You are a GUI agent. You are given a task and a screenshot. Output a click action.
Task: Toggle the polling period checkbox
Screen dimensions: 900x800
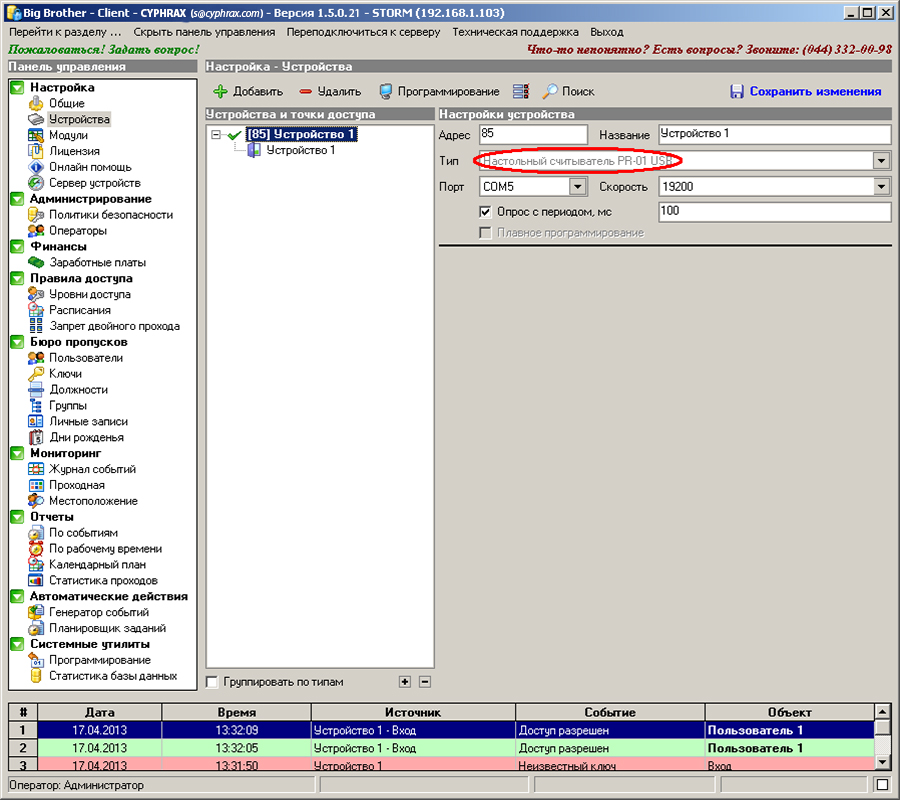click(486, 212)
